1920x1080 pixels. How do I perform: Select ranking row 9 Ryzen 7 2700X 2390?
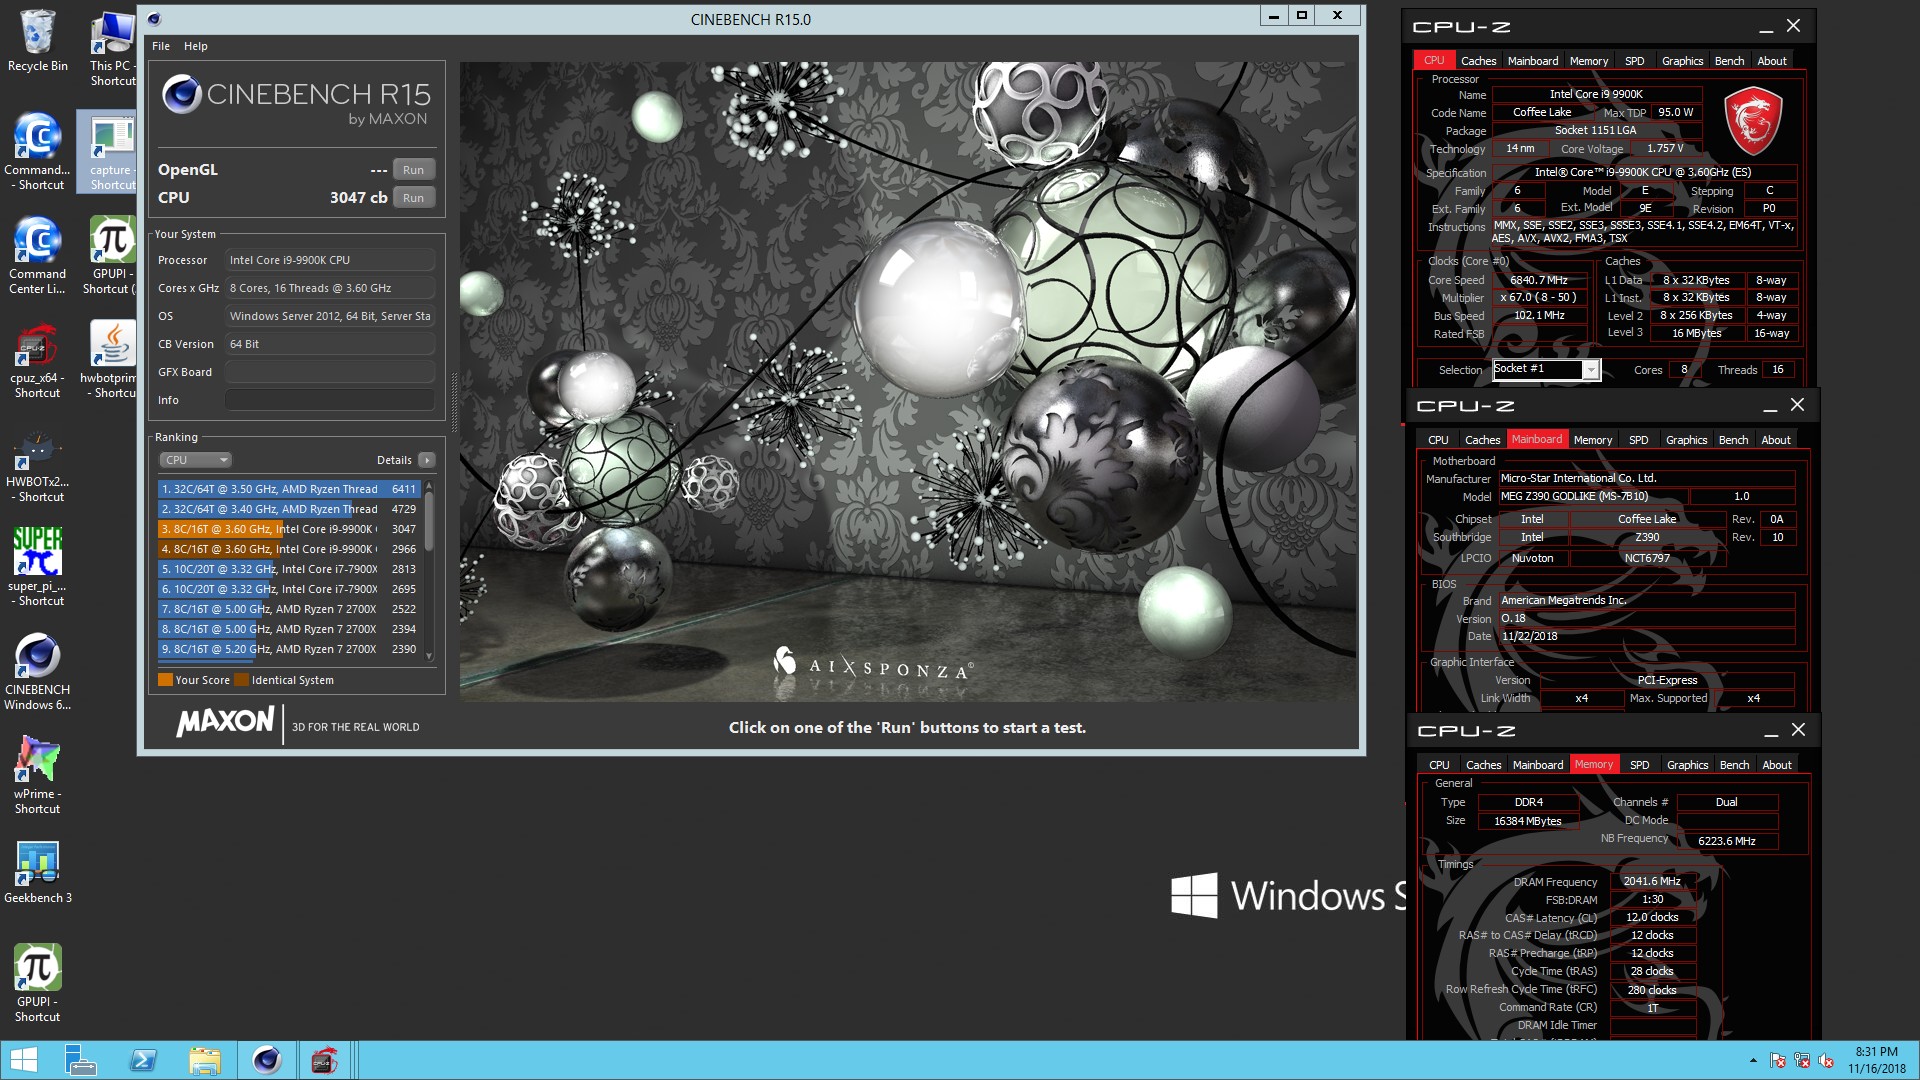point(288,649)
